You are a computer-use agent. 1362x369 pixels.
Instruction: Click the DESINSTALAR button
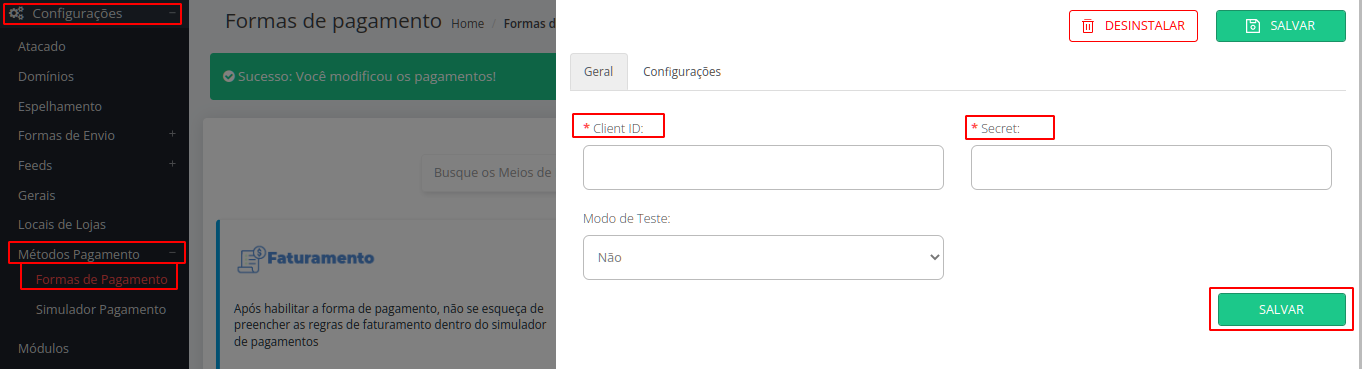click(x=1133, y=26)
